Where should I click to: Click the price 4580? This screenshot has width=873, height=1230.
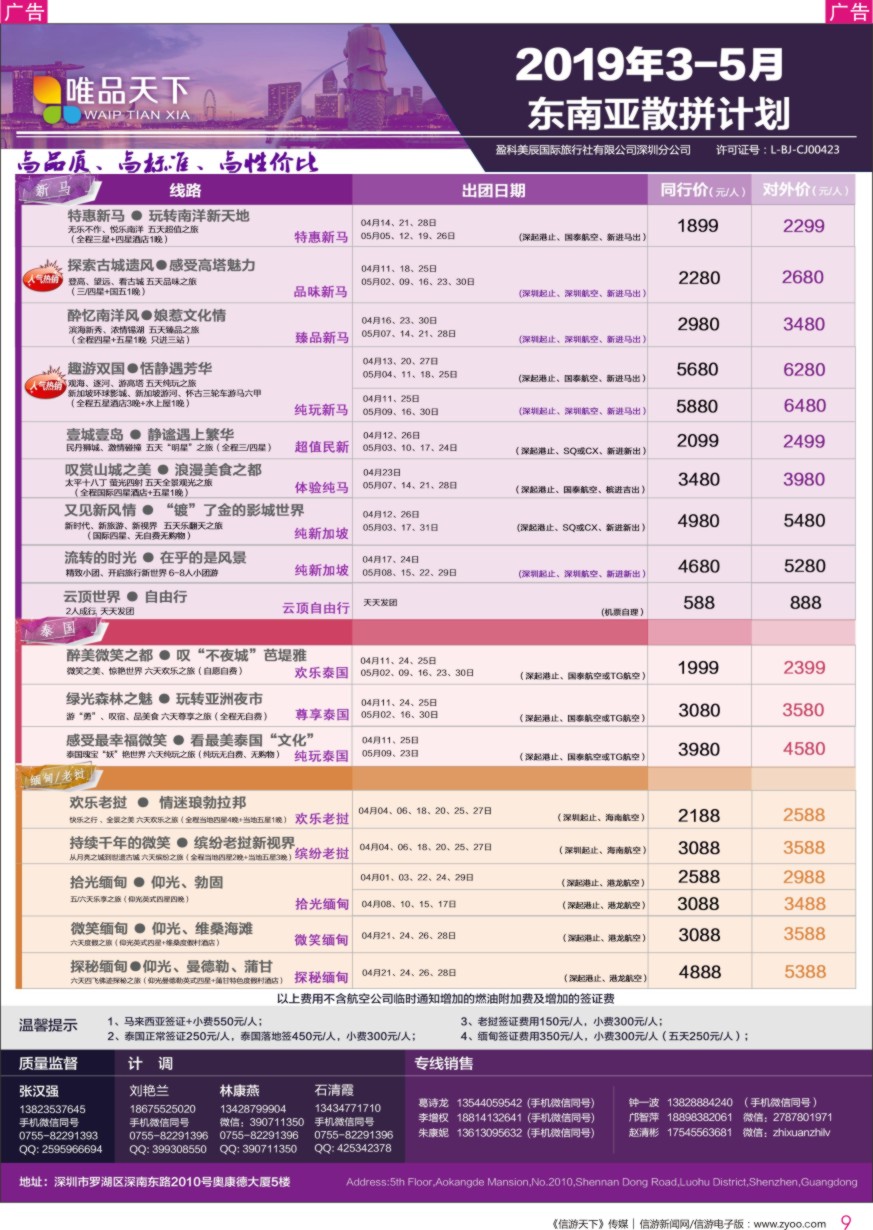pos(804,749)
